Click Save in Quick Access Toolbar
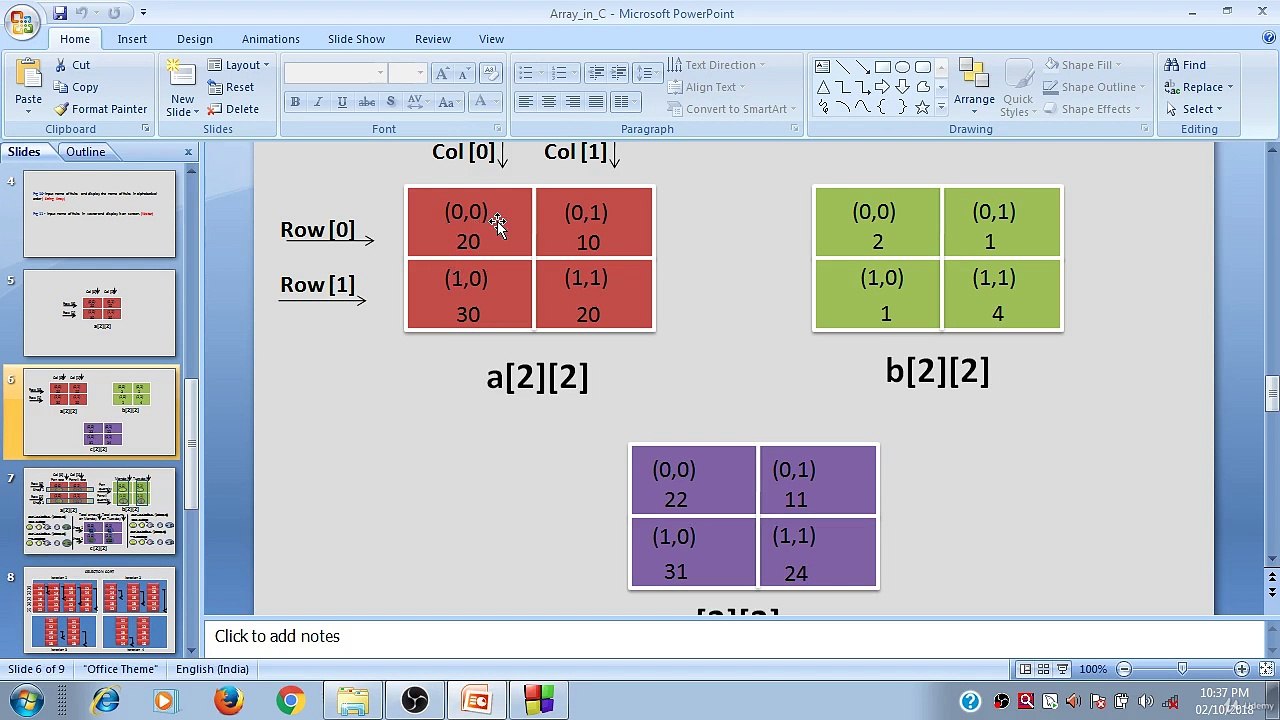The height and width of the screenshot is (720, 1280). tap(60, 13)
